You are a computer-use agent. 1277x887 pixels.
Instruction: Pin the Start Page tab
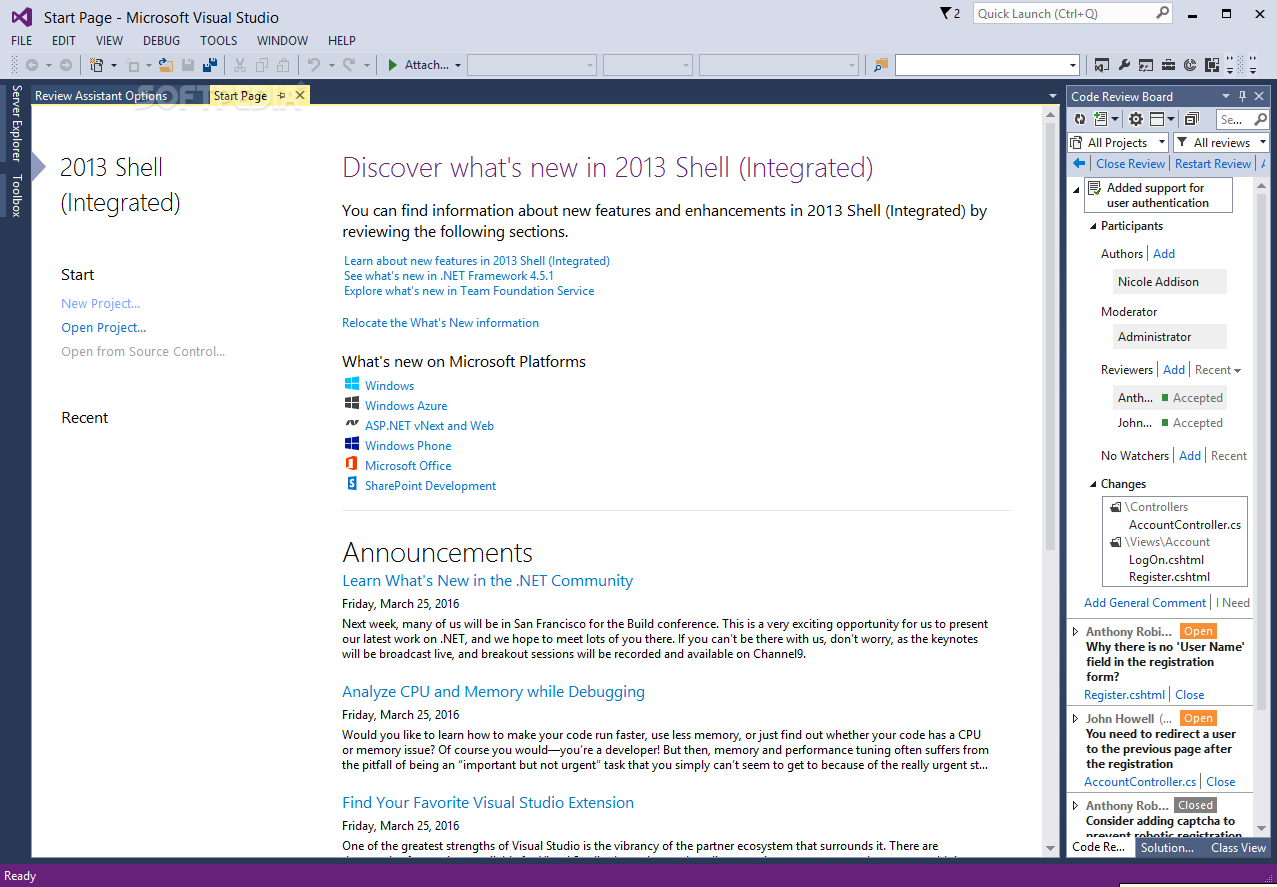click(x=281, y=96)
